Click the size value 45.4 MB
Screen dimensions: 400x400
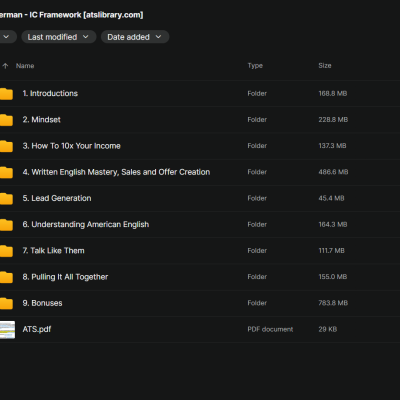click(x=331, y=198)
